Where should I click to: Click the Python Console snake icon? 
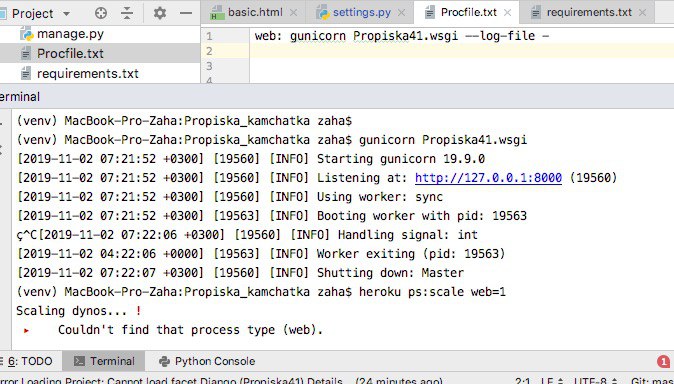pyautogui.click(x=164, y=361)
